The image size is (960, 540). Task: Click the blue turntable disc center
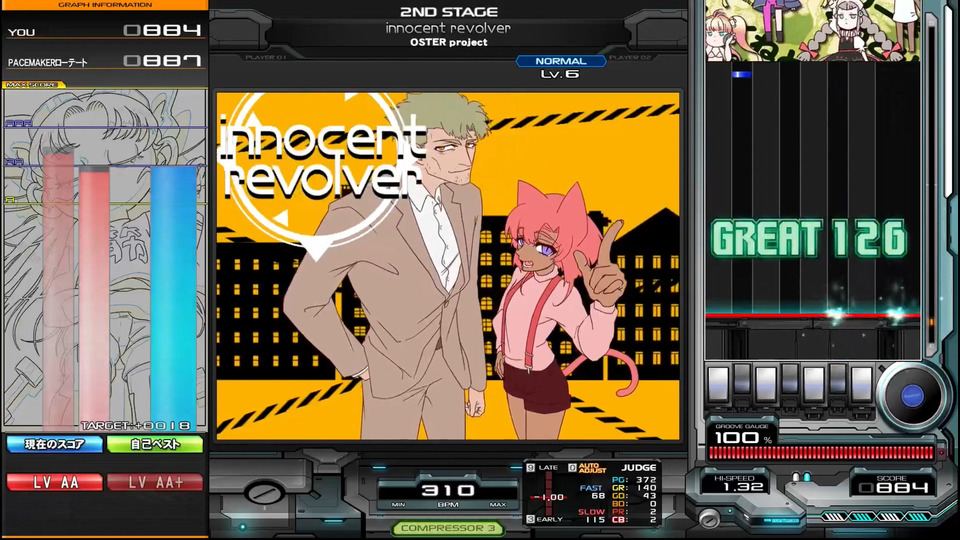(912, 396)
